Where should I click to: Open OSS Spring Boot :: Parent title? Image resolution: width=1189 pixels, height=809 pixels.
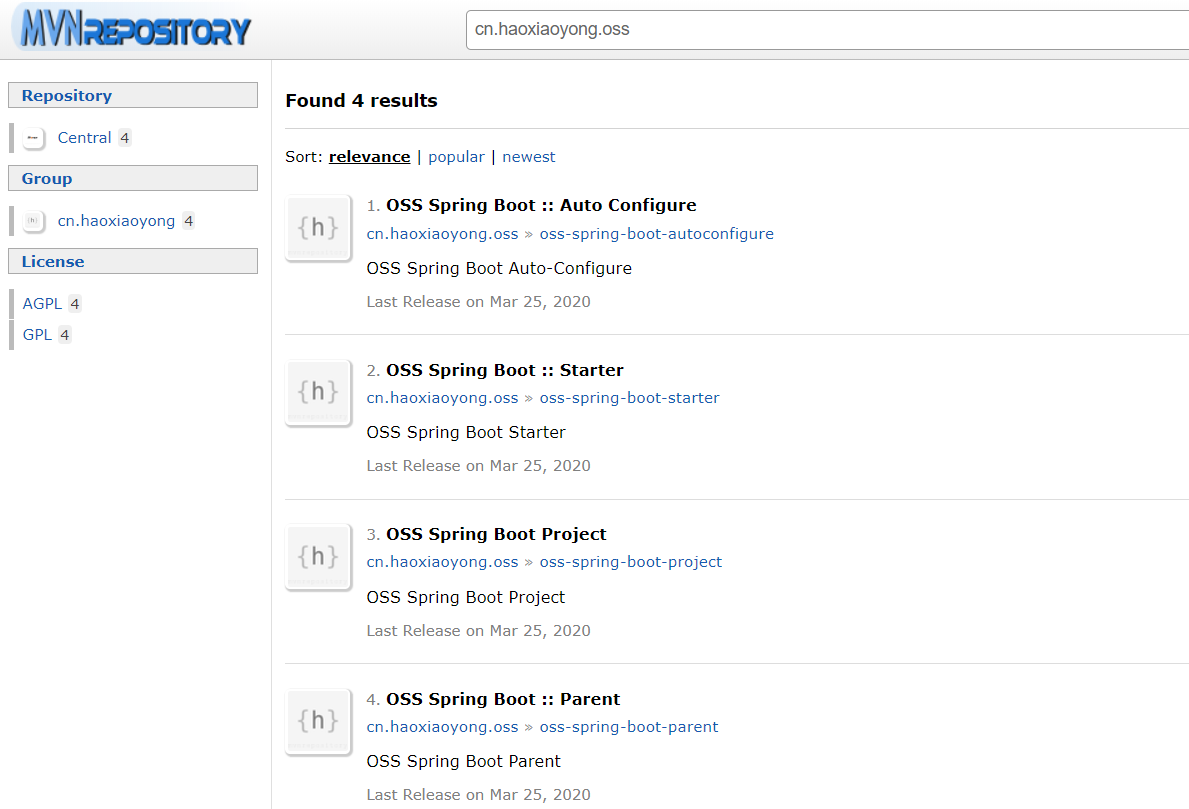503,699
